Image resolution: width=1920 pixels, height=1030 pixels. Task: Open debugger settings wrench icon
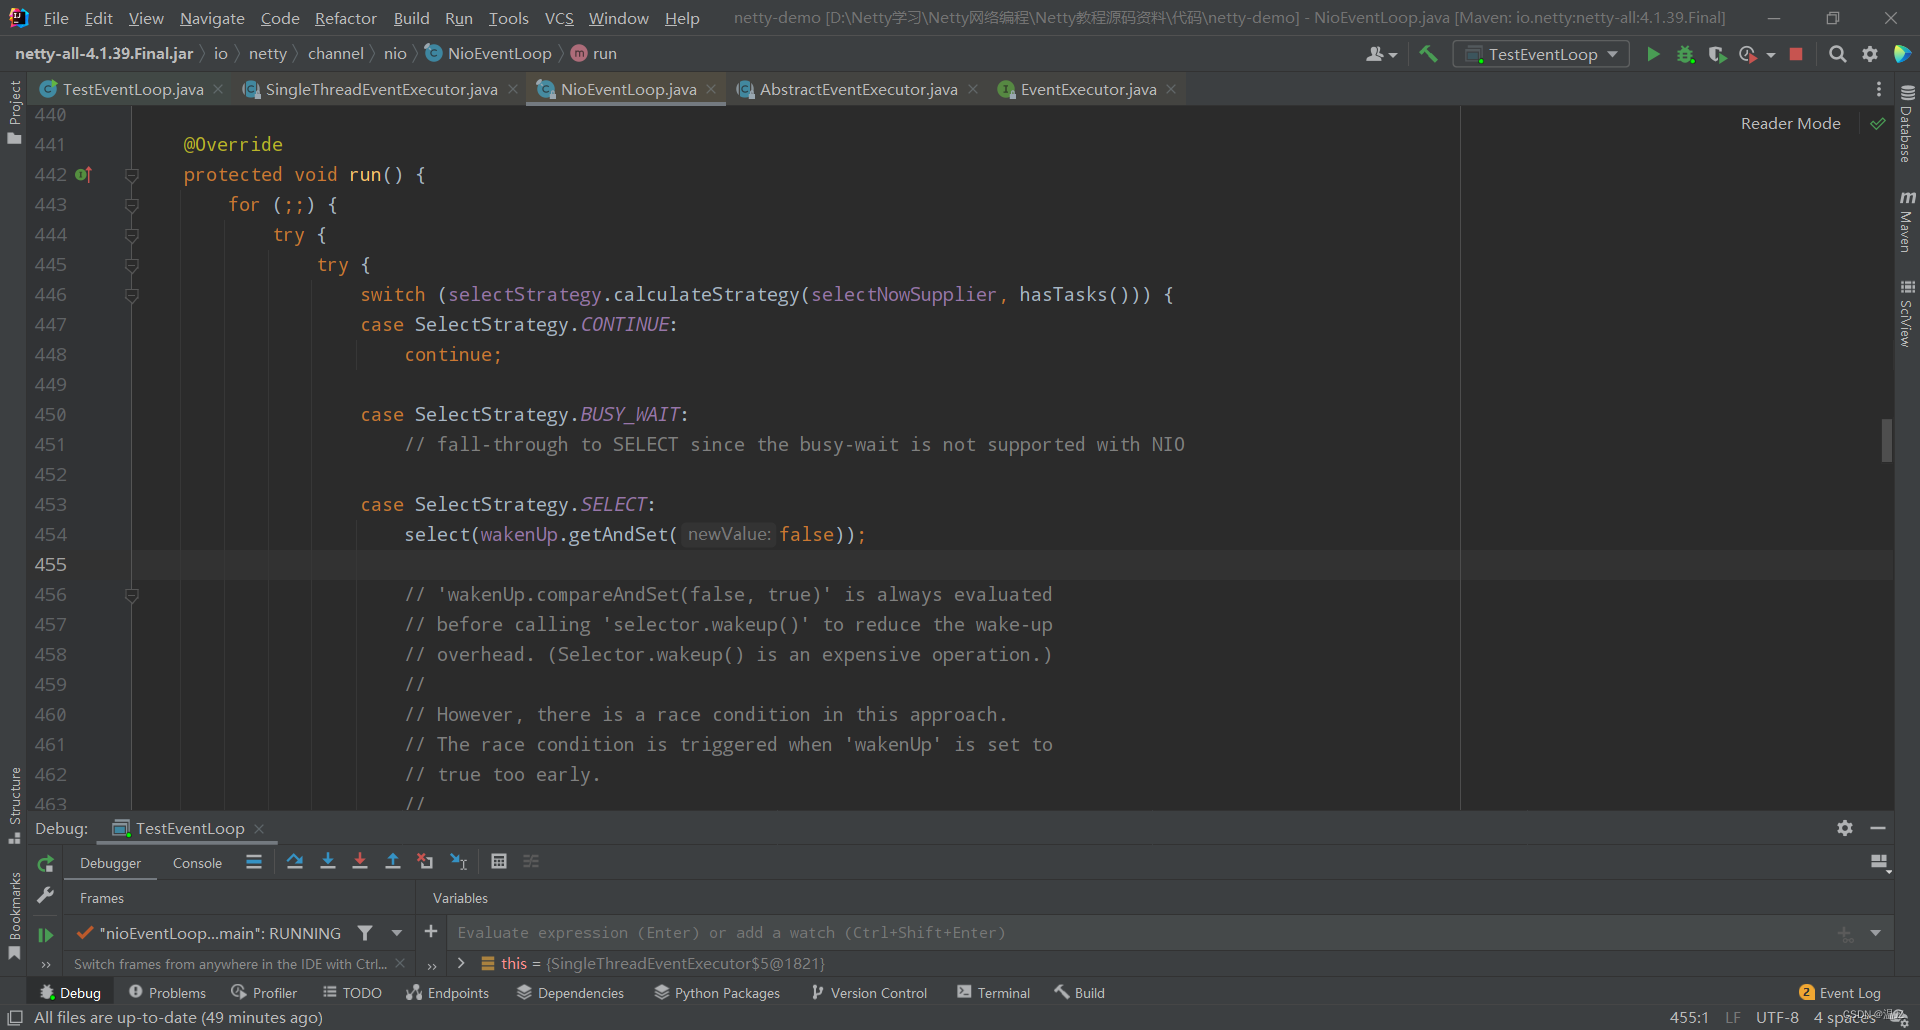click(45, 896)
